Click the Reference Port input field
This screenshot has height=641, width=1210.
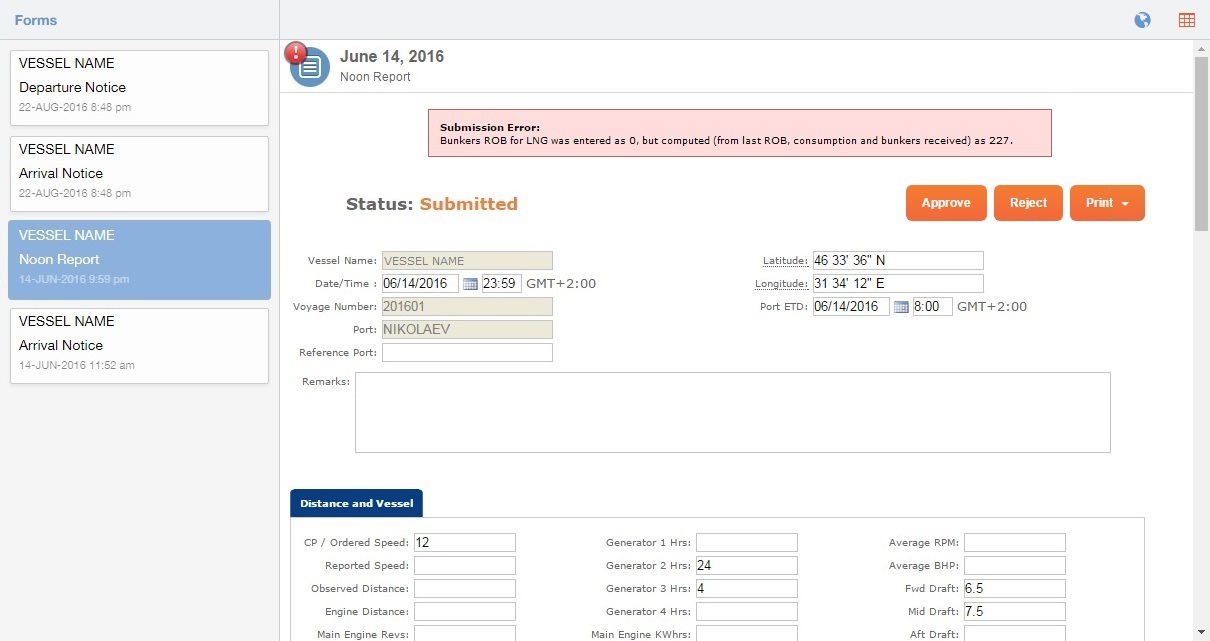point(466,352)
